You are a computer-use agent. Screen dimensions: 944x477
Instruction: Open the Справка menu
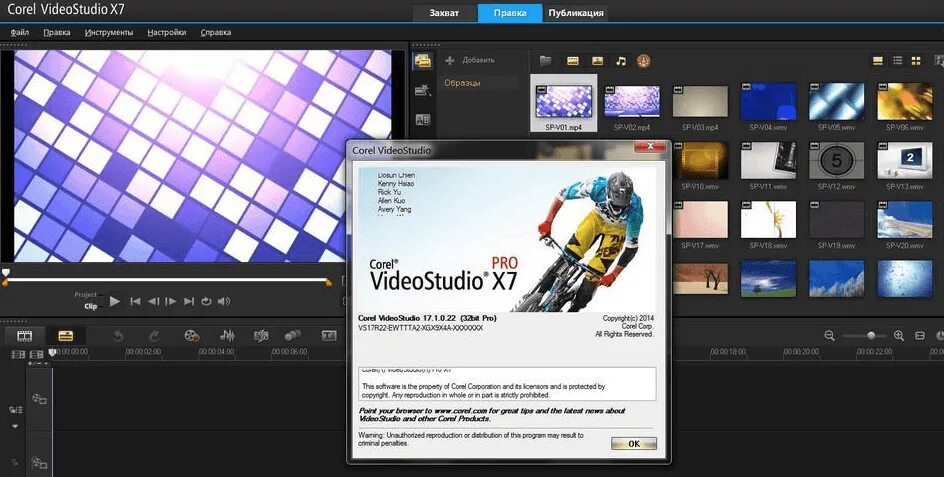(x=216, y=33)
